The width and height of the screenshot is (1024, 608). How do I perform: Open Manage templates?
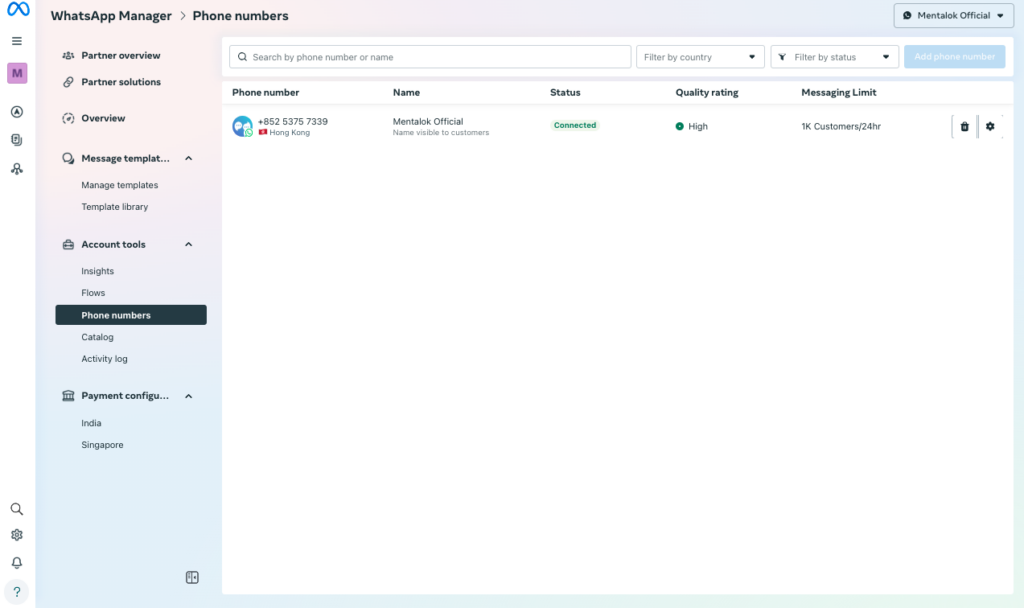coord(120,185)
